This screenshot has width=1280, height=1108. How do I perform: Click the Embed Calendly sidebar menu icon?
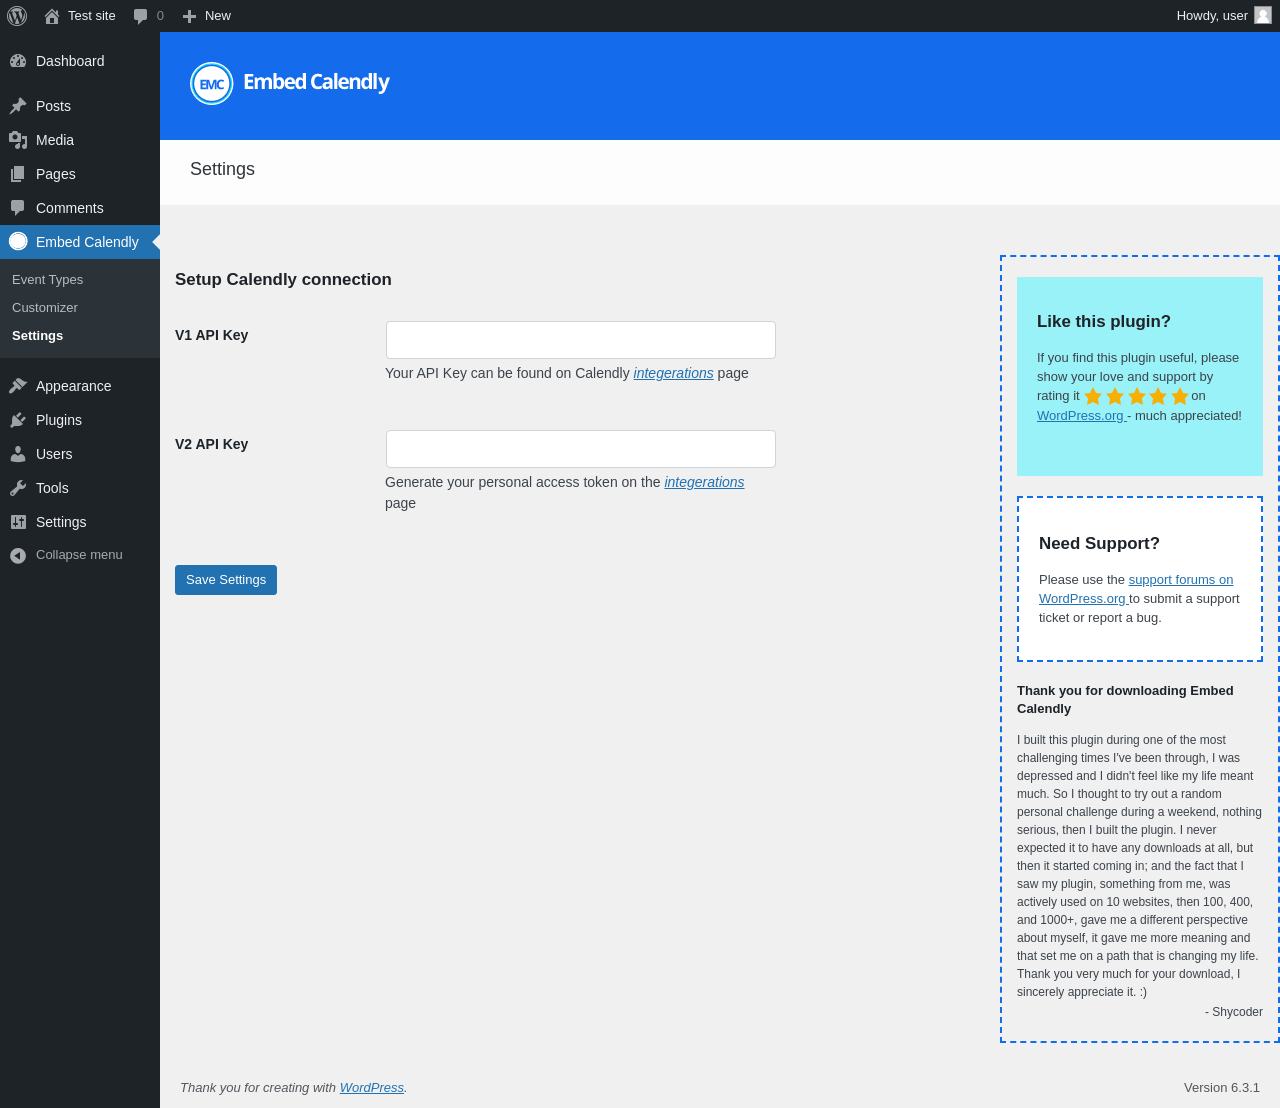pos(18,241)
